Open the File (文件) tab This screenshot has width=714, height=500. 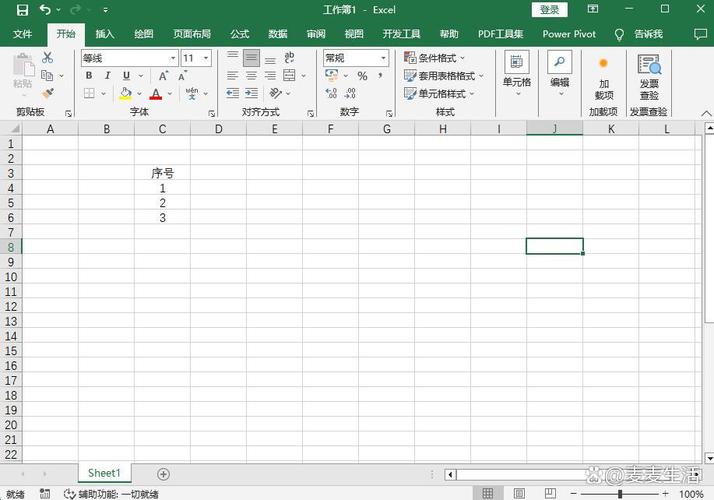click(22, 34)
